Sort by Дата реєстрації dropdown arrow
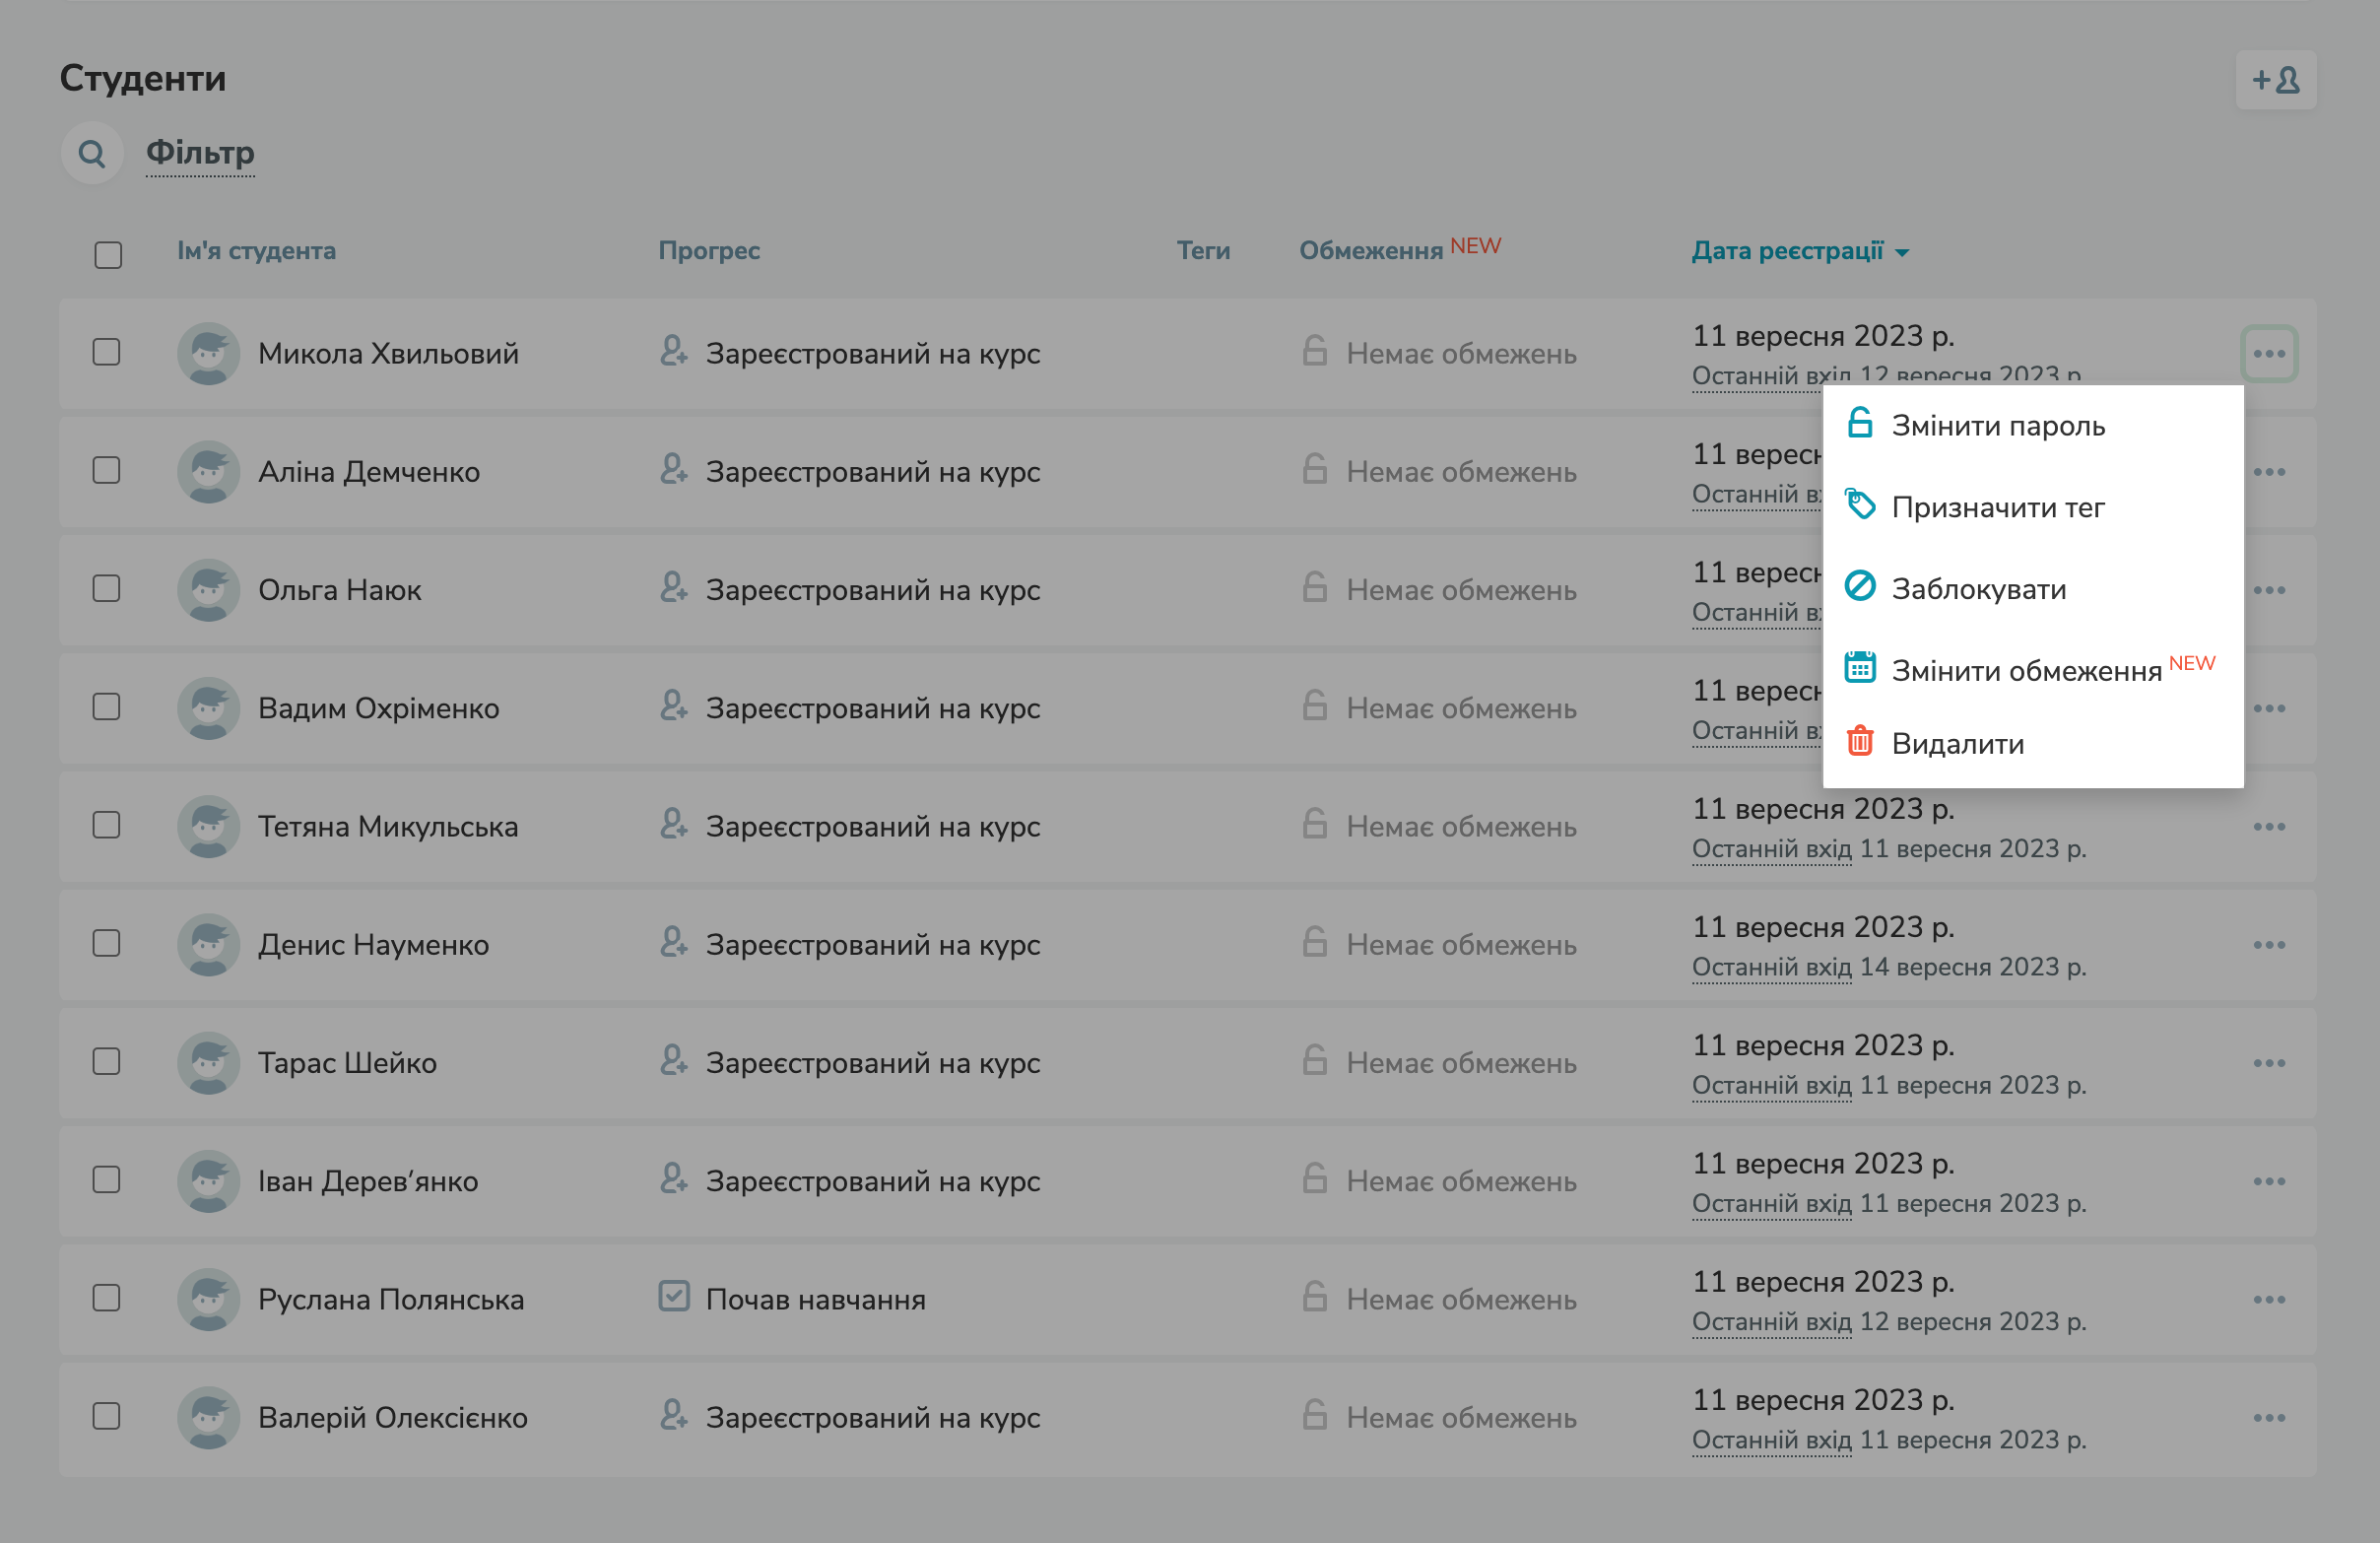Screen dimensions: 2380x1543 click(1902, 253)
